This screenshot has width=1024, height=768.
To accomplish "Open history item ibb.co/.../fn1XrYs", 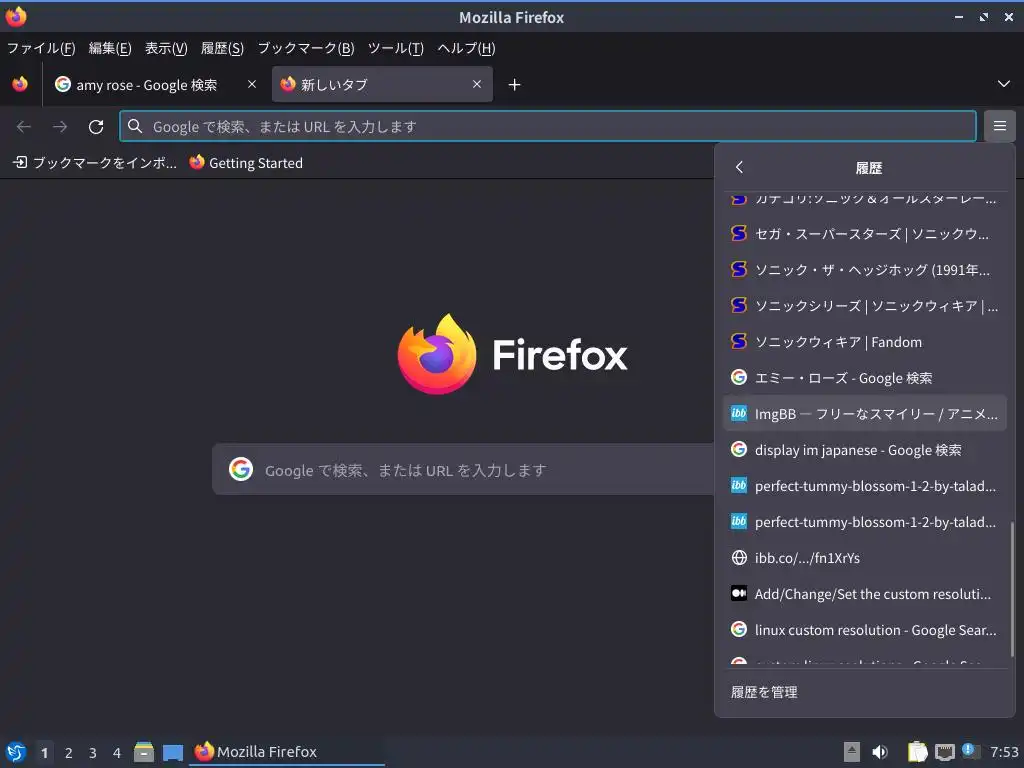I will coord(865,558).
